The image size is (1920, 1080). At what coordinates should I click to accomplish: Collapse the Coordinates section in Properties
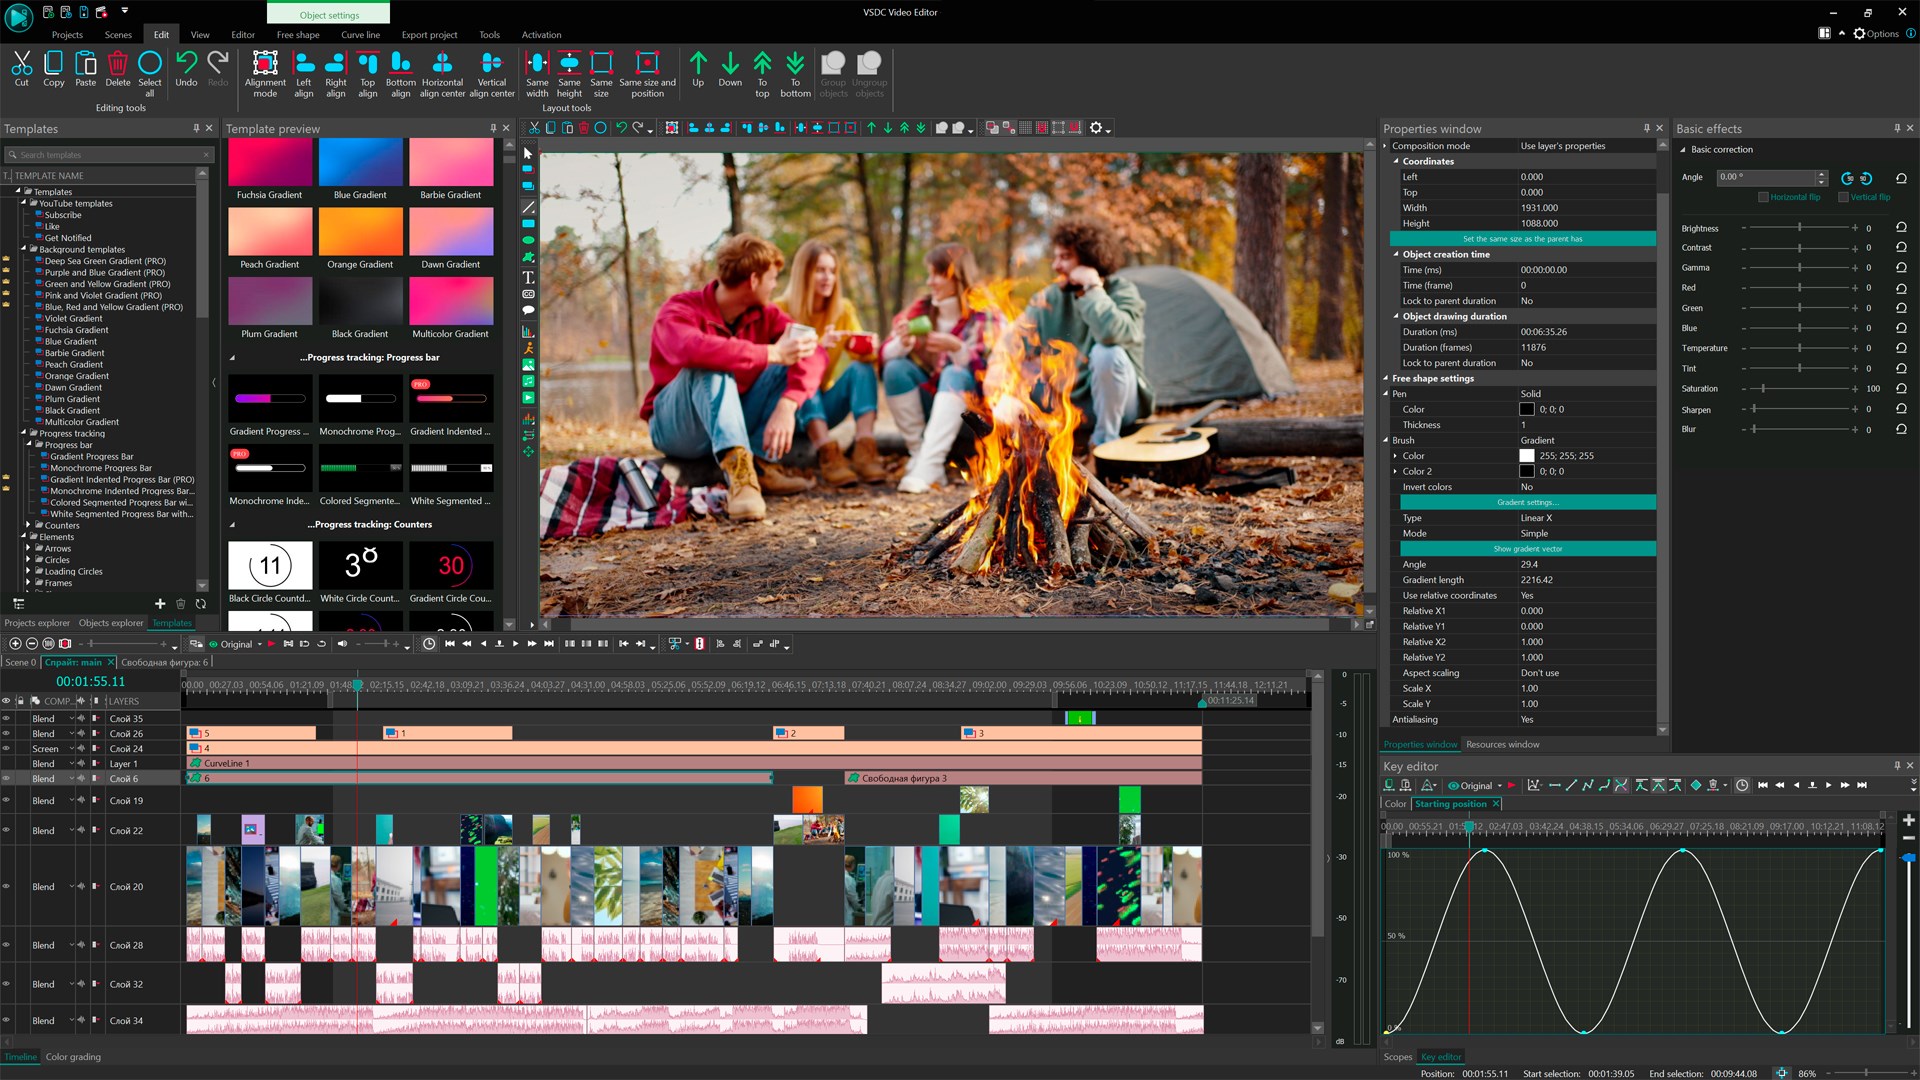pos(1397,161)
